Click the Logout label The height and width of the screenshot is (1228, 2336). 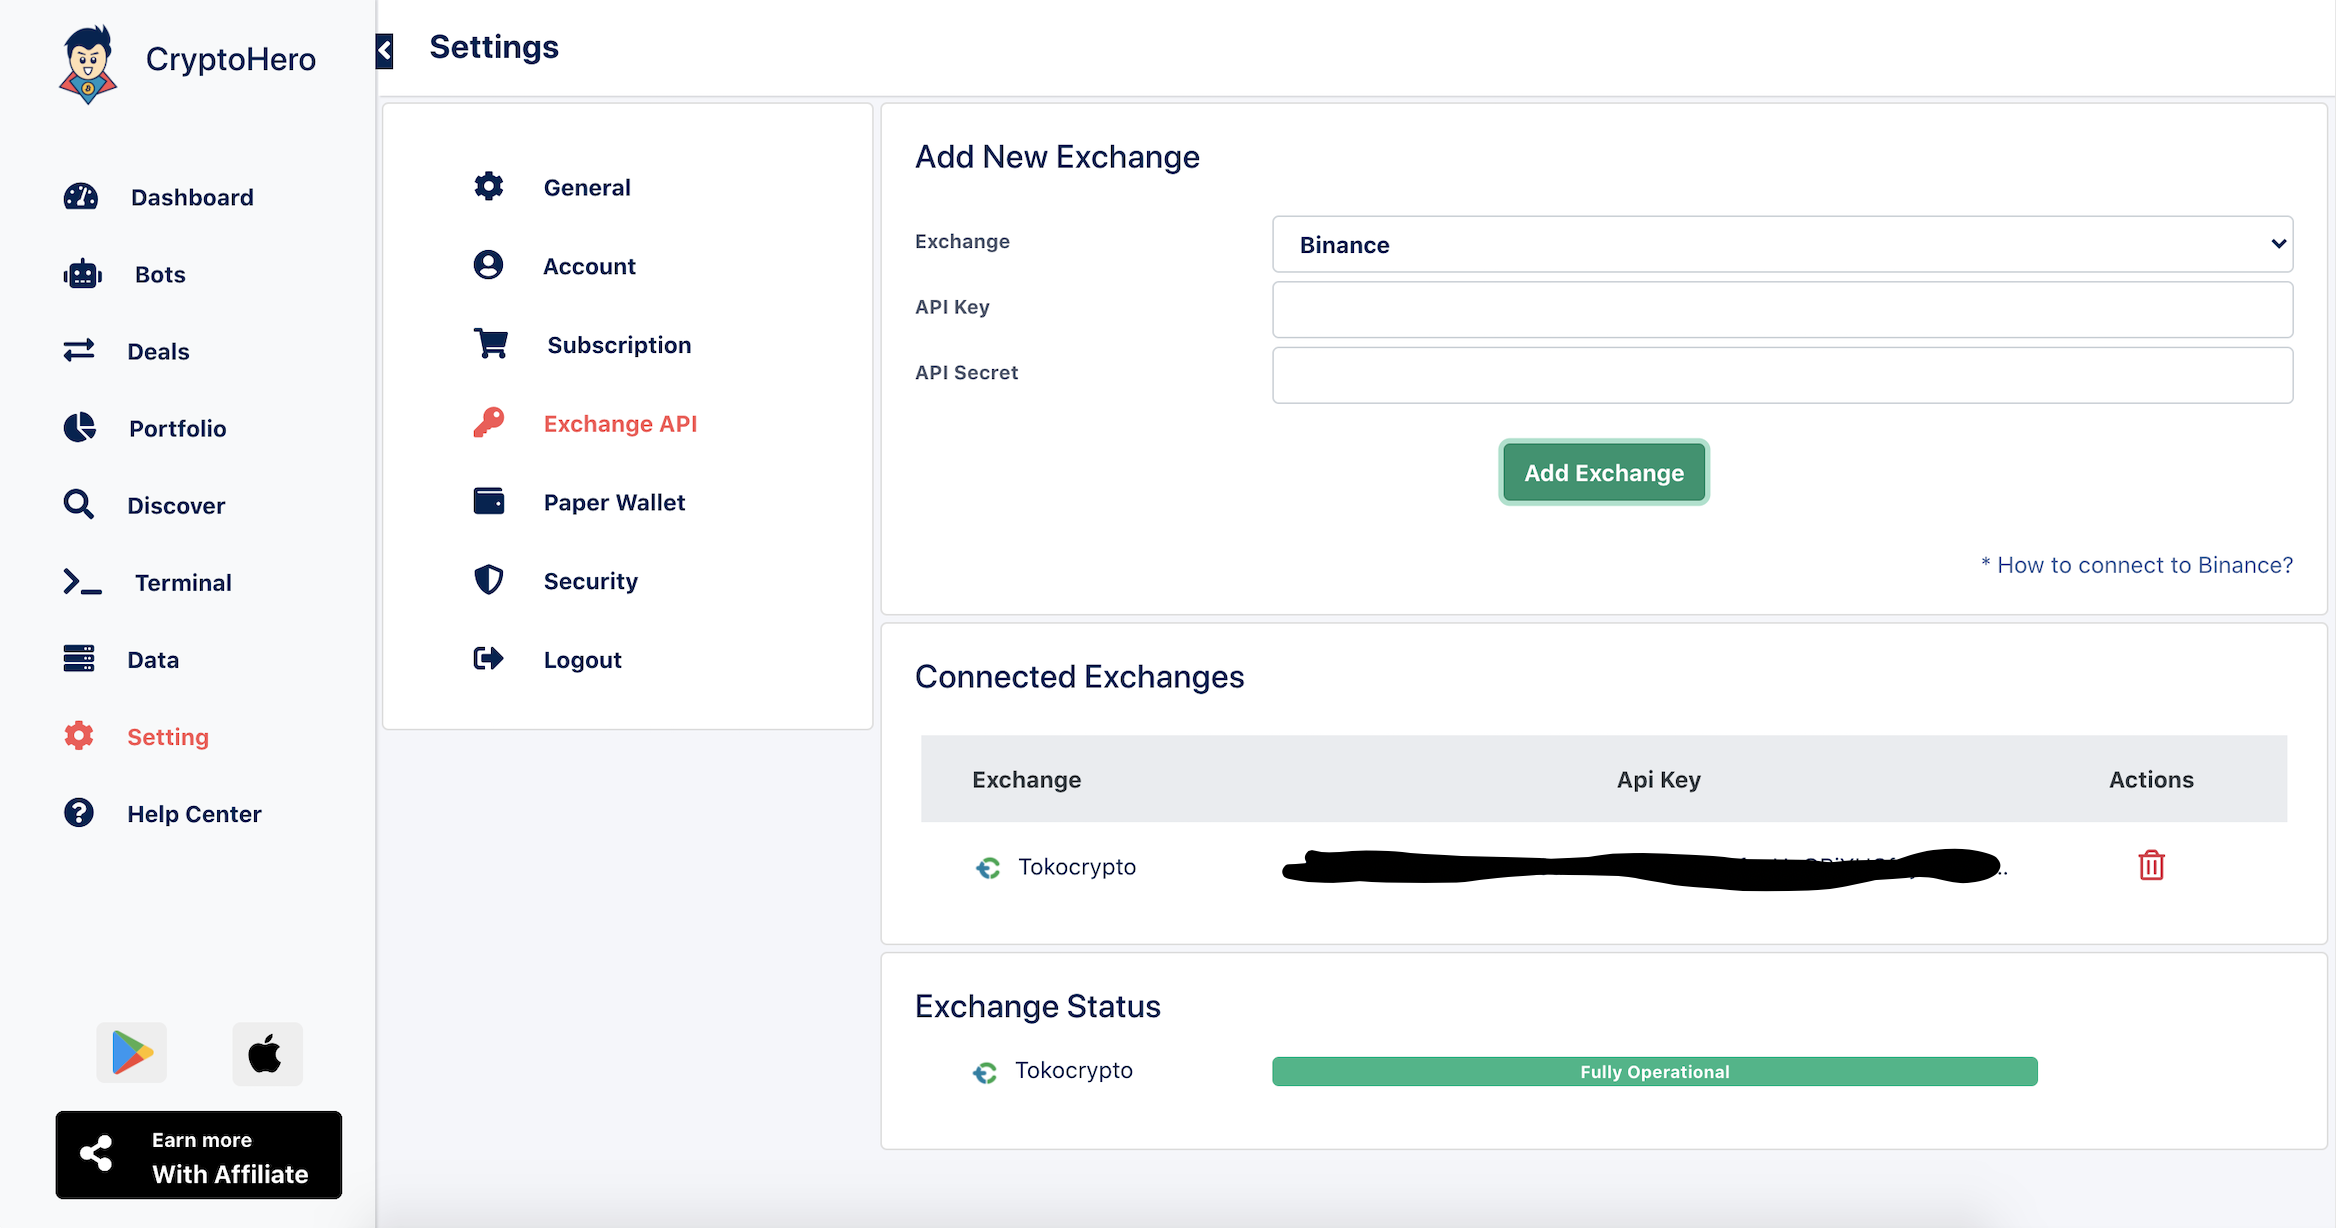pos(582,660)
